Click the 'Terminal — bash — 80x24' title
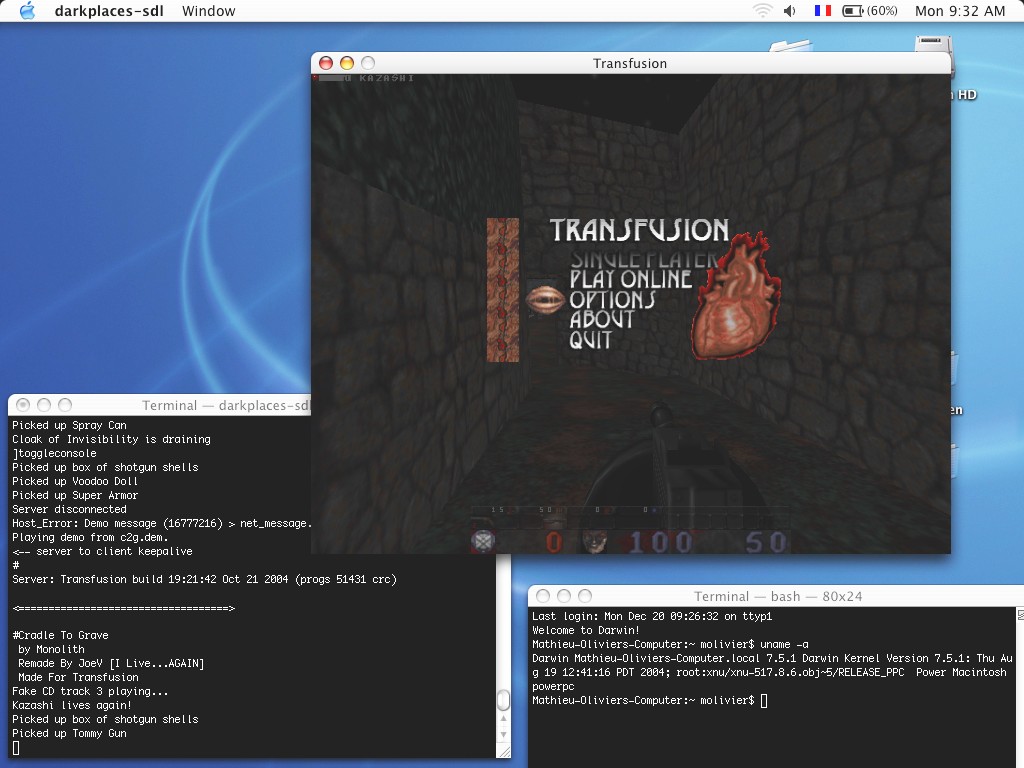The image size is (1024, 768). click(x=778, y=596)
